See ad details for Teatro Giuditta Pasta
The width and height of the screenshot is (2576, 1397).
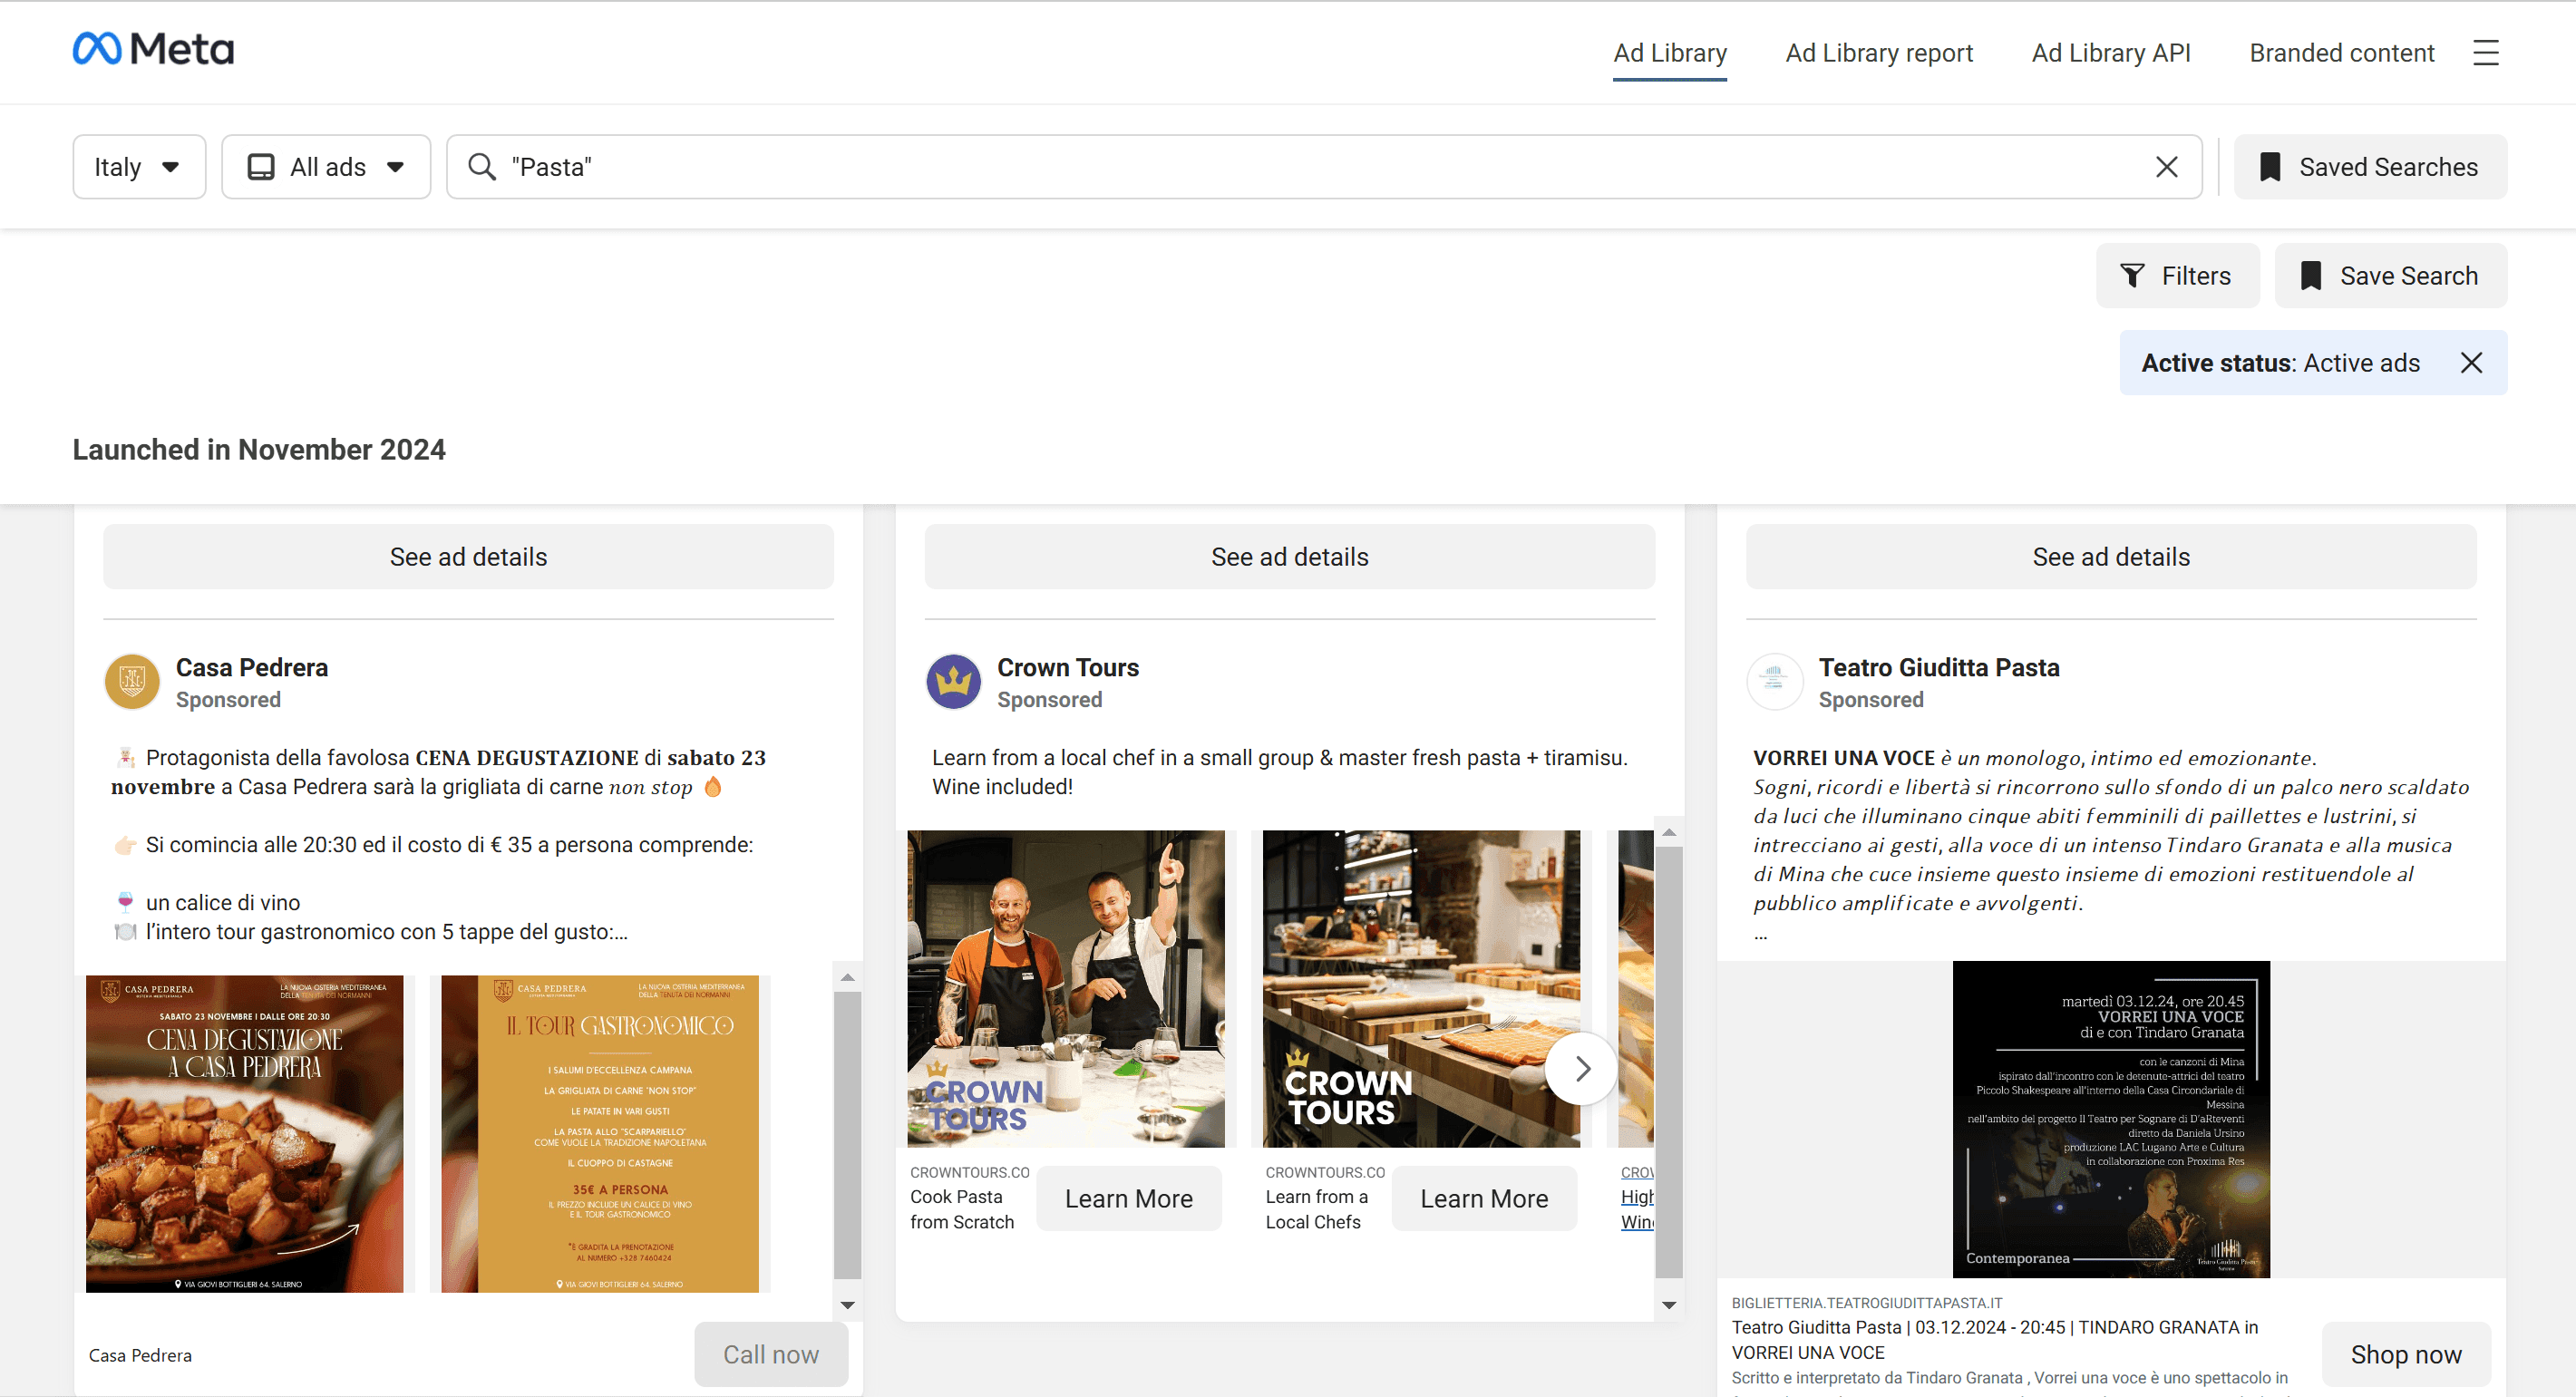click(x=2111, y=557)
